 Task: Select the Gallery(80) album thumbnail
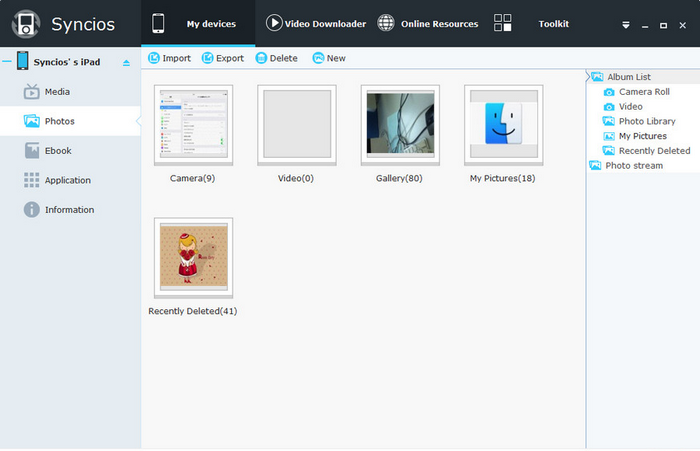[x=400, y=125]
